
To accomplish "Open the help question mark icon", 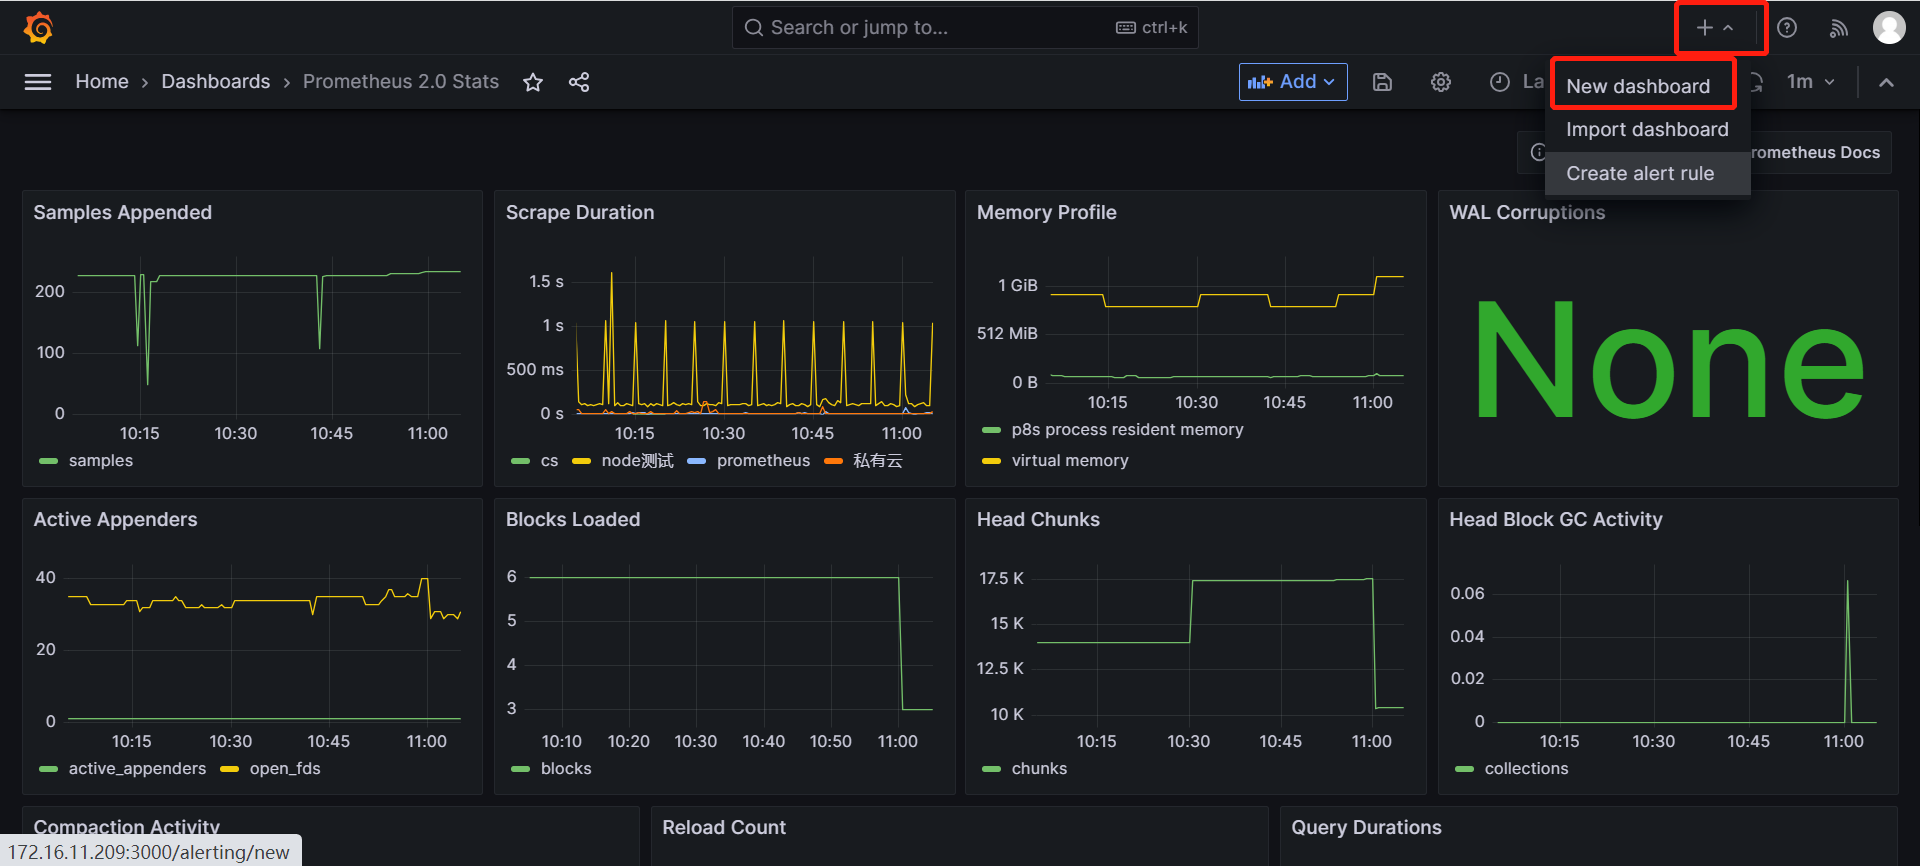I will (1787, 28).
